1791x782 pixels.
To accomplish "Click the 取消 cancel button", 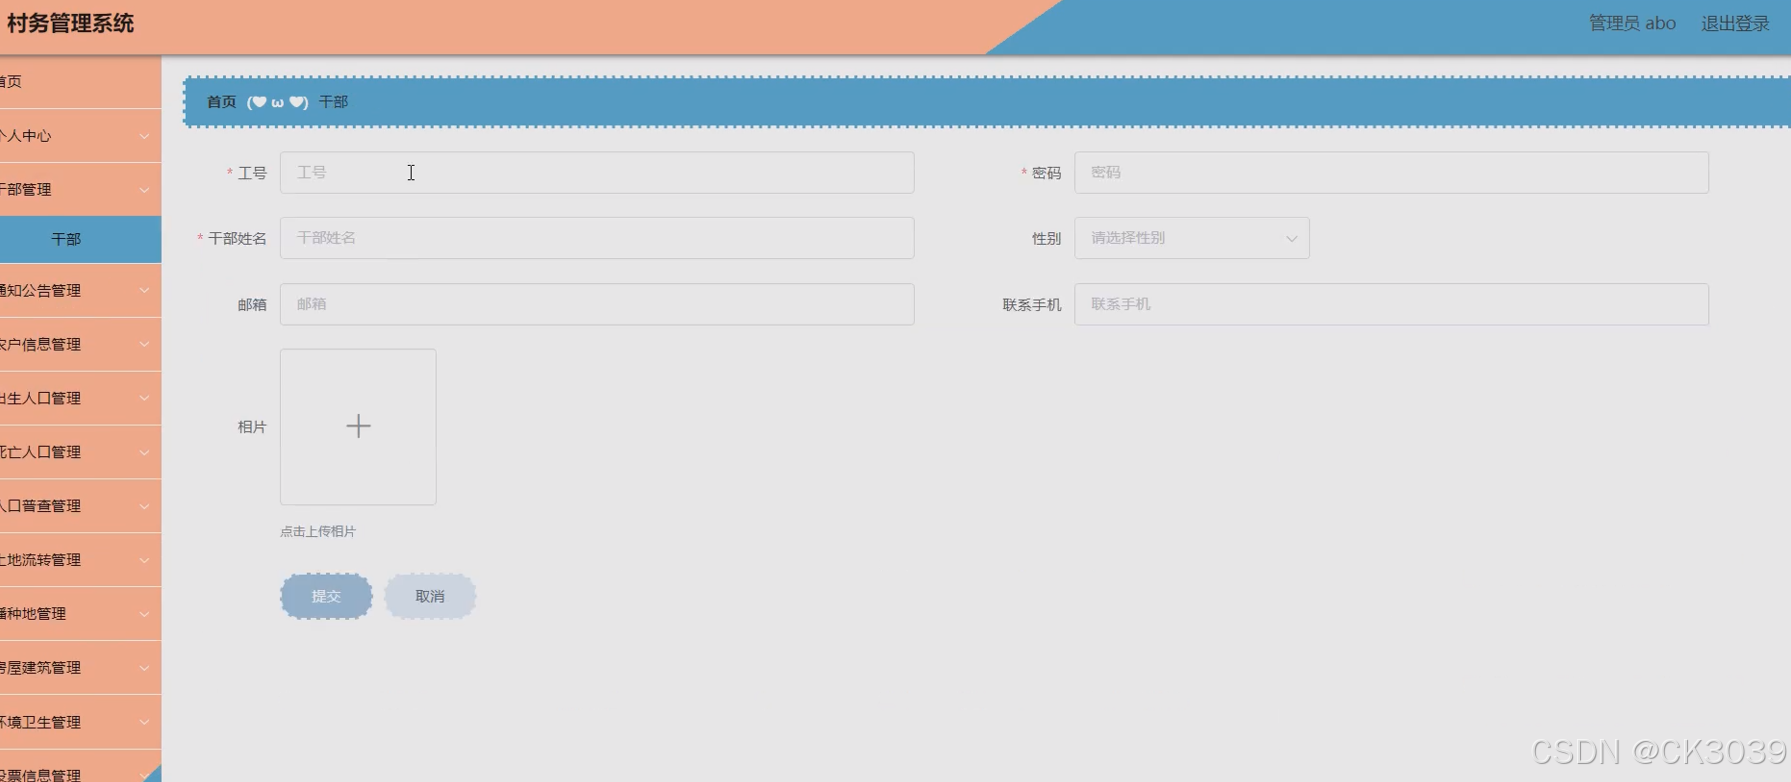I will [430, 596].
